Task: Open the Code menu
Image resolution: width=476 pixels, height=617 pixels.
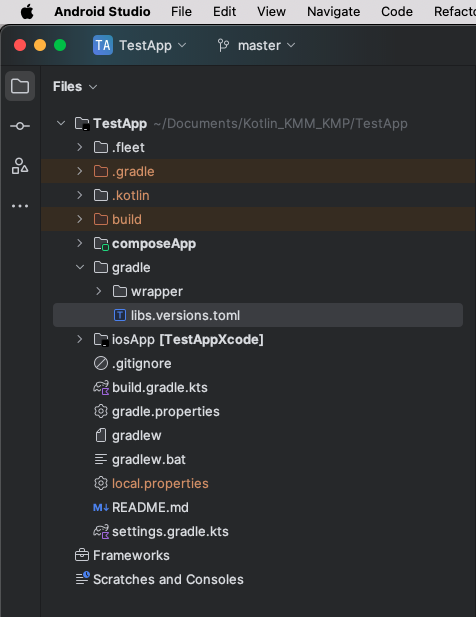Action: tap(397, 11)
